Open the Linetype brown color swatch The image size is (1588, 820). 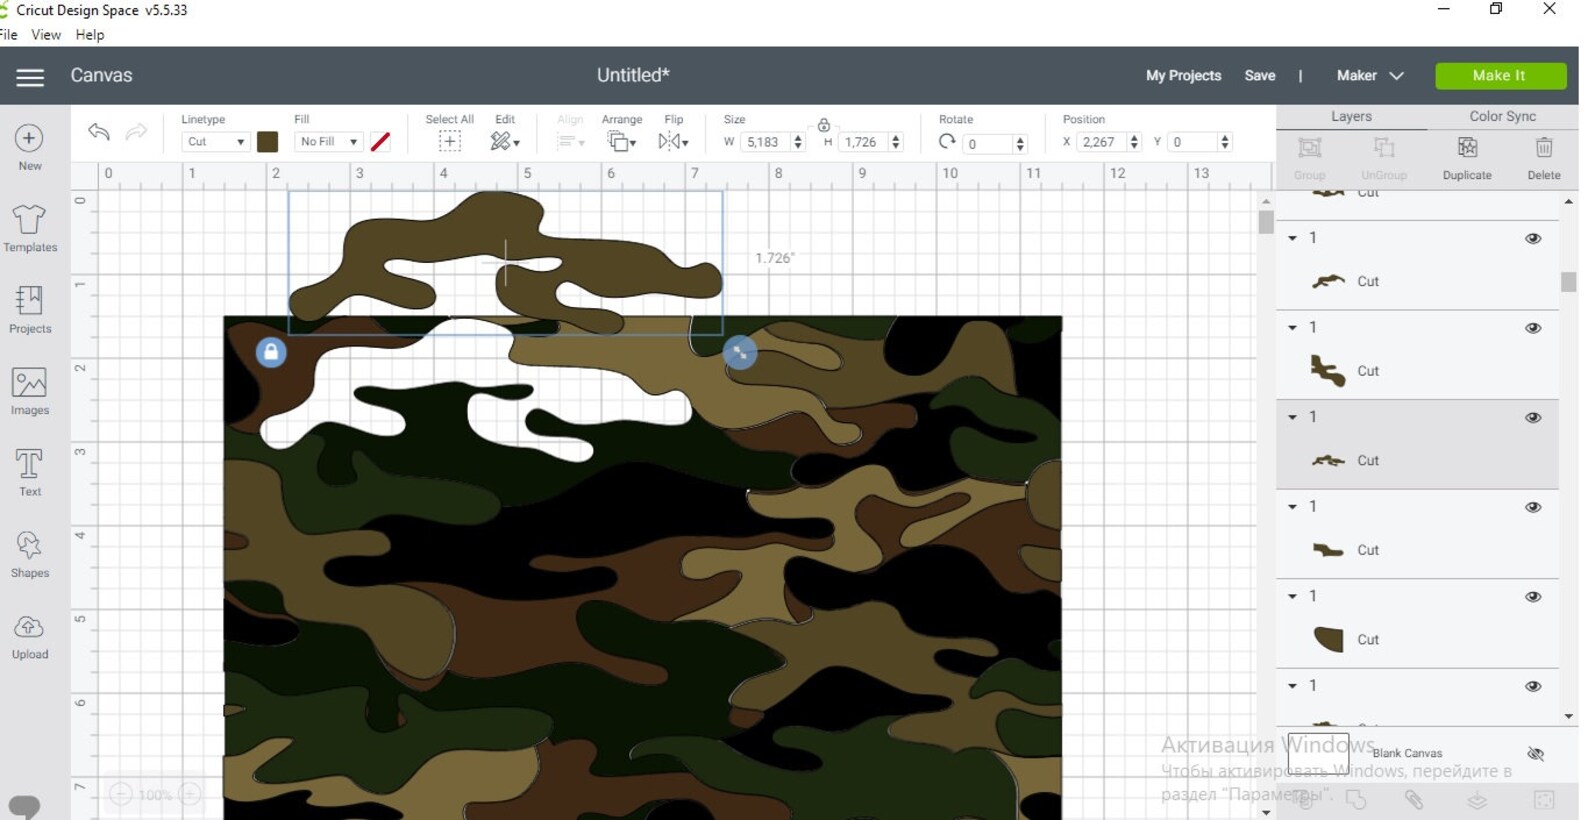click(267, 142)
